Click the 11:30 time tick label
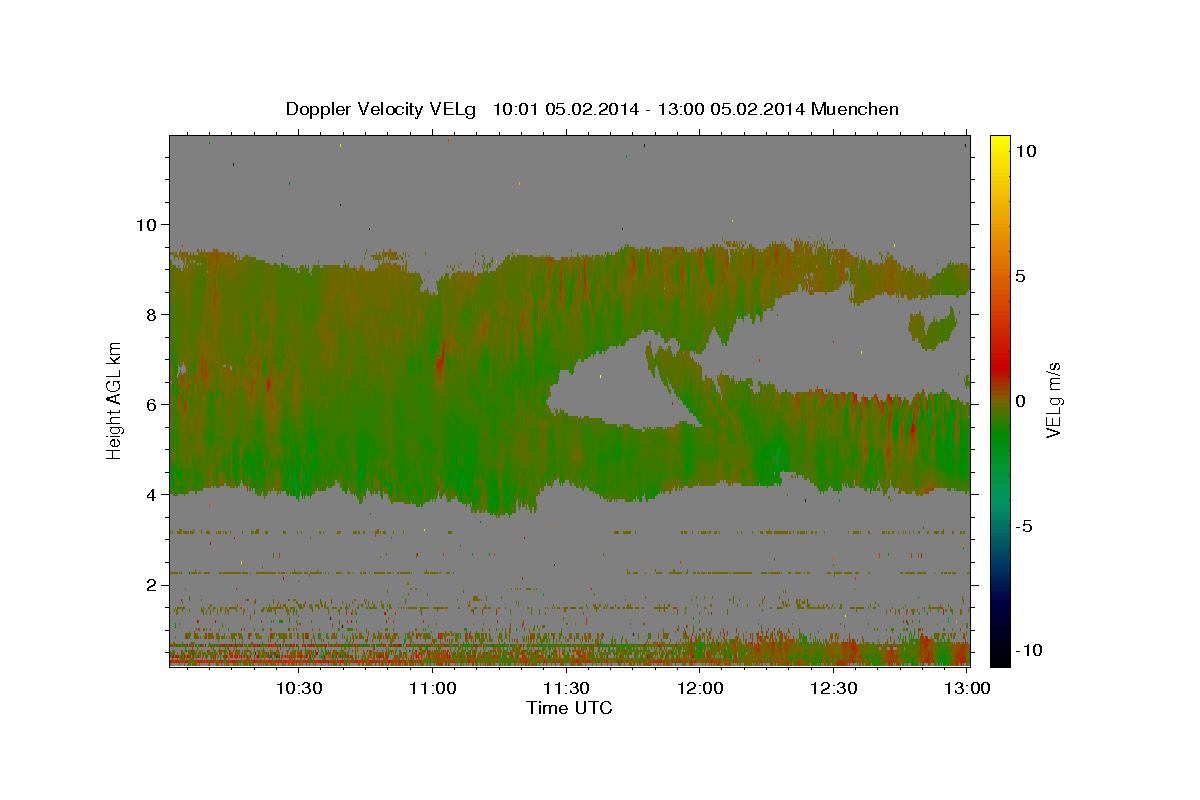Viewport: 1200px width, 800px height. pos(567,688)
